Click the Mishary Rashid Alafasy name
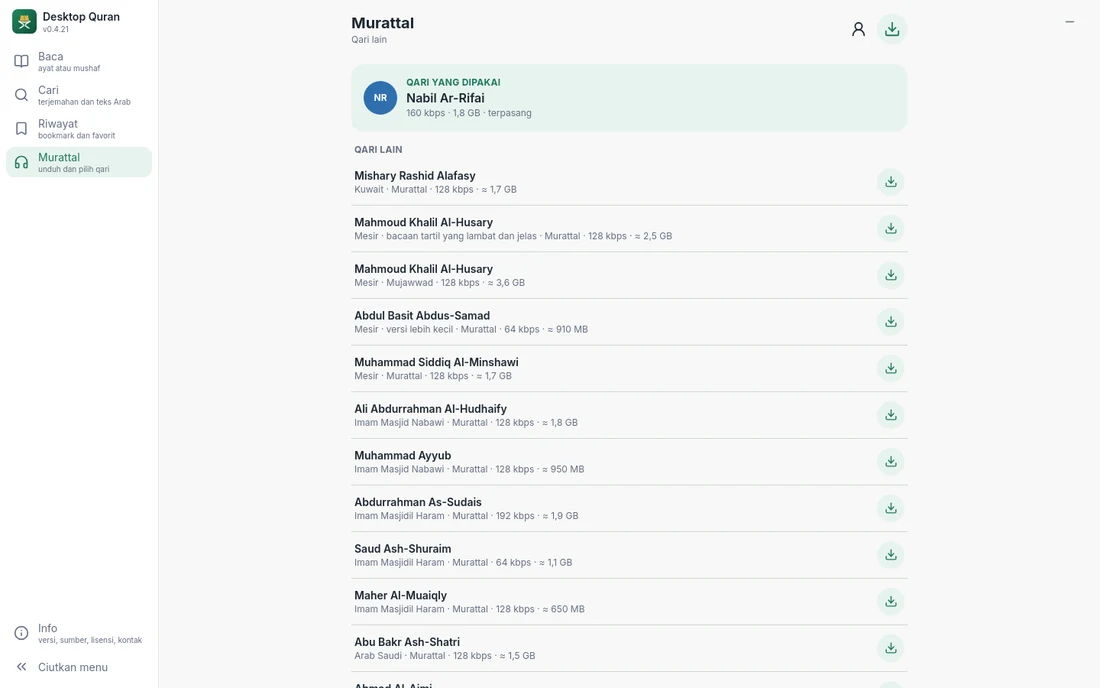1100x688 pixels. click(x=415, y=176)
